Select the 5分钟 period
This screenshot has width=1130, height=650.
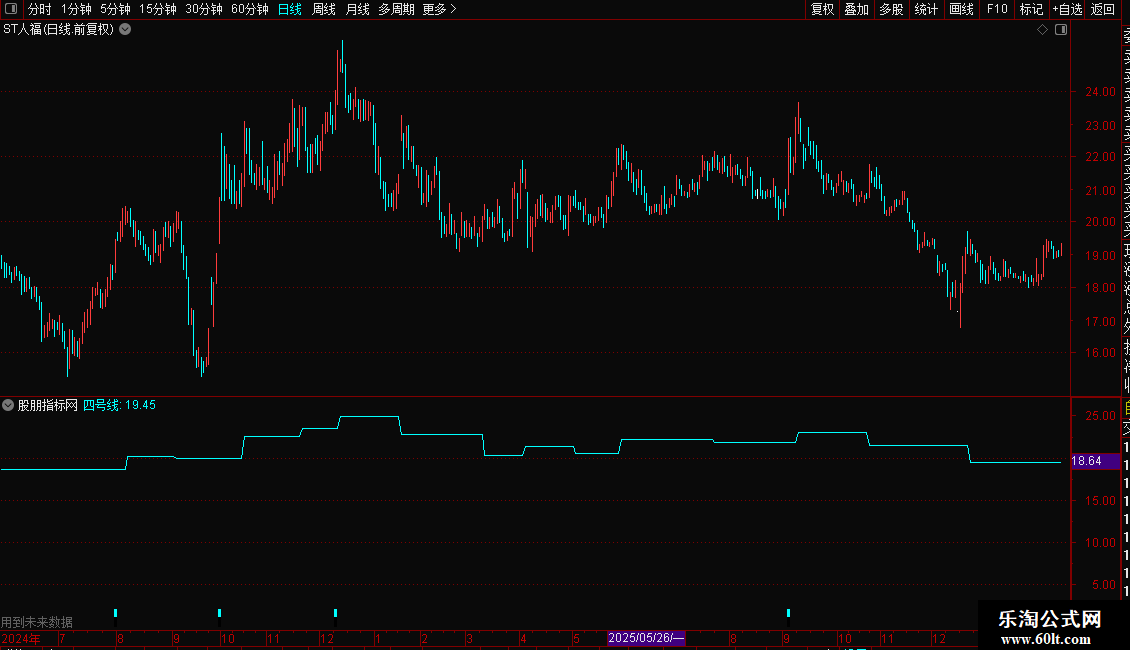click(x=115, y=9)
